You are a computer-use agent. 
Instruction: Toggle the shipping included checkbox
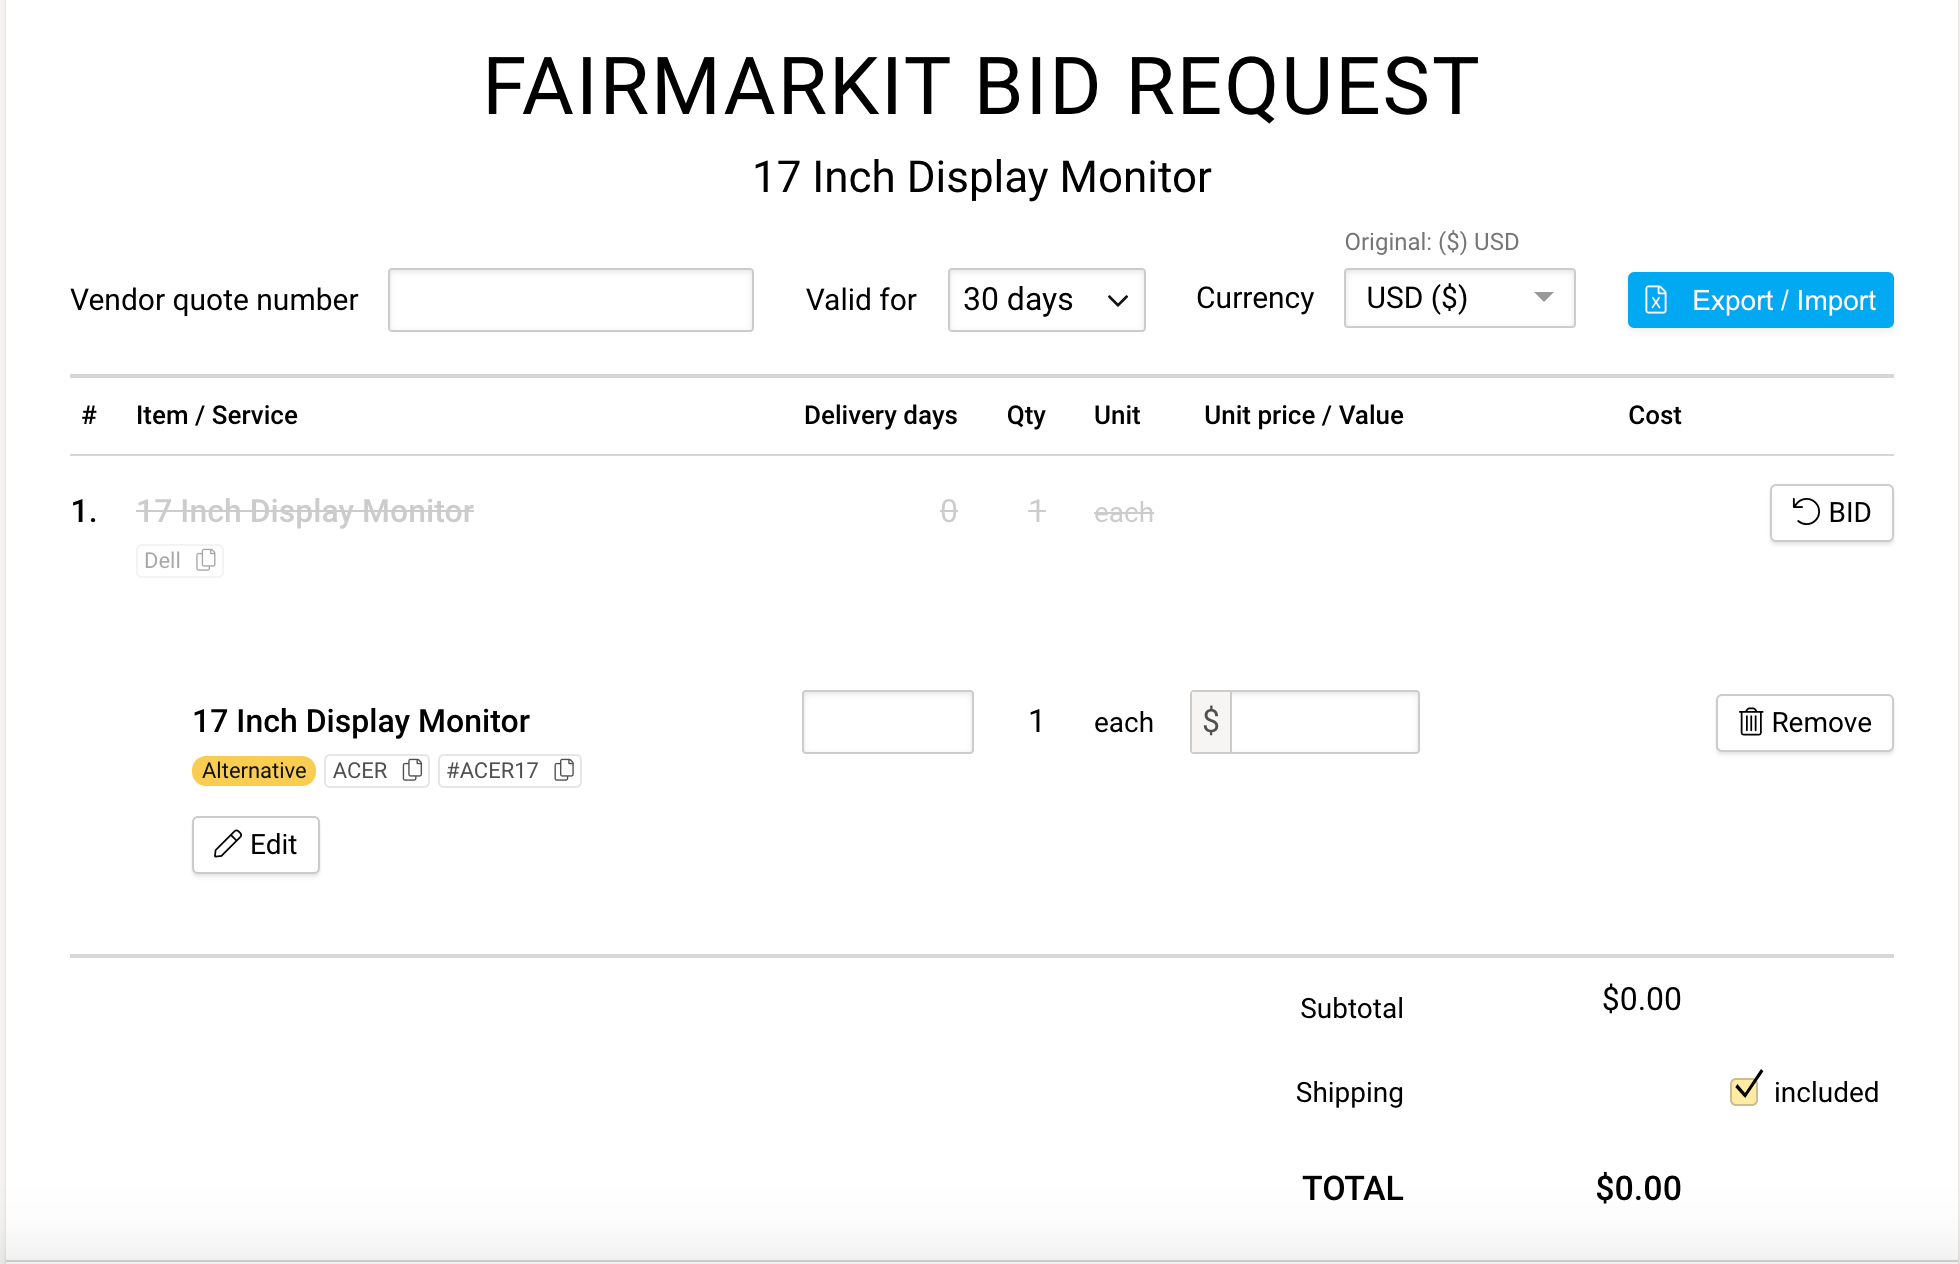(x=1745, y=1090)
